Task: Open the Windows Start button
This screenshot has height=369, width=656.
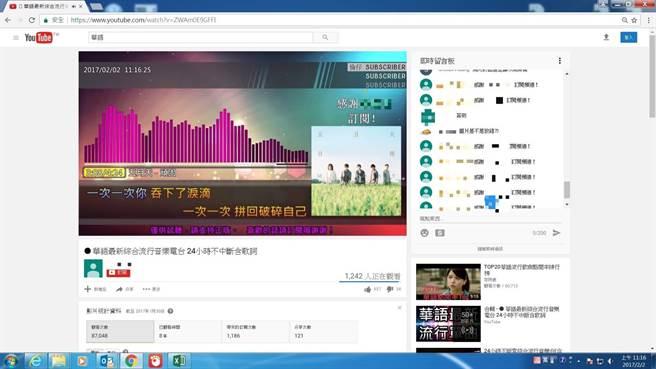Action: 10,361
